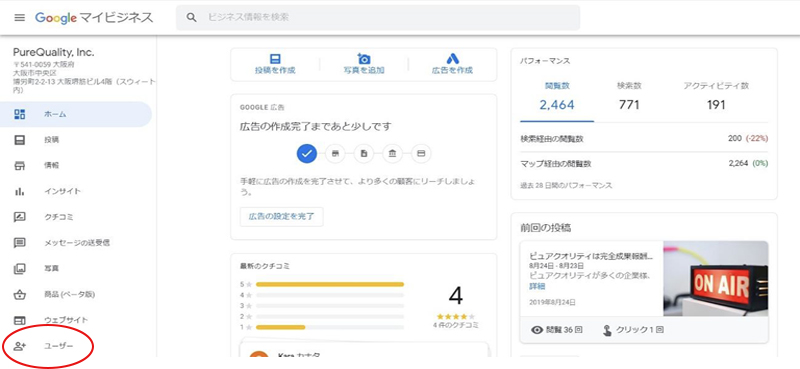The image size is (800, 369).
Task: Click the メッセージの送受信 chat icon
Action: 19,243
